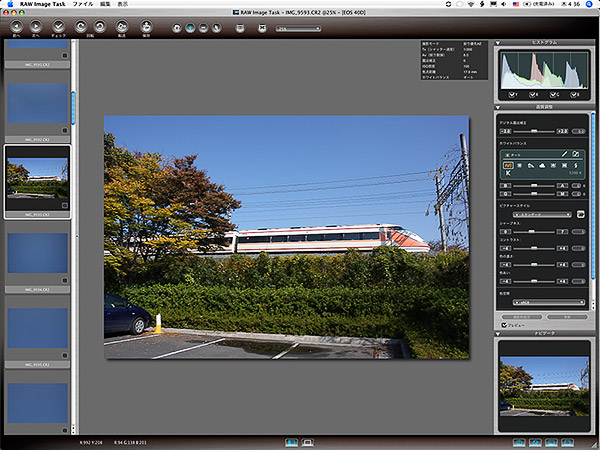The image size is (600, 450).
Task: Click third icon in bottom-right group
Action: coord(551,443)
